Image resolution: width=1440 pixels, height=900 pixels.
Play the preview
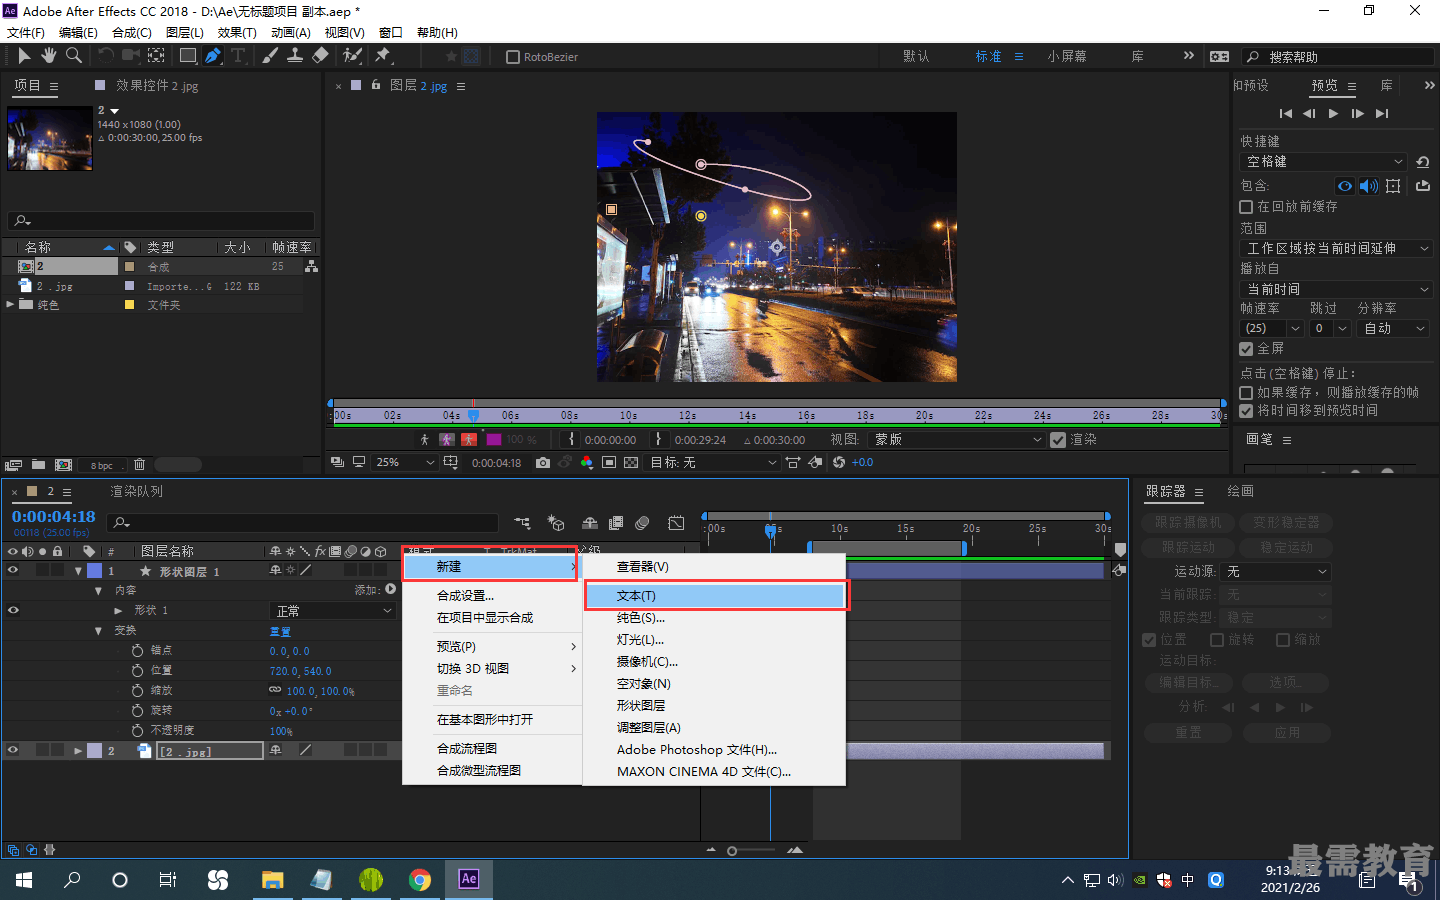coord(1333,114)
